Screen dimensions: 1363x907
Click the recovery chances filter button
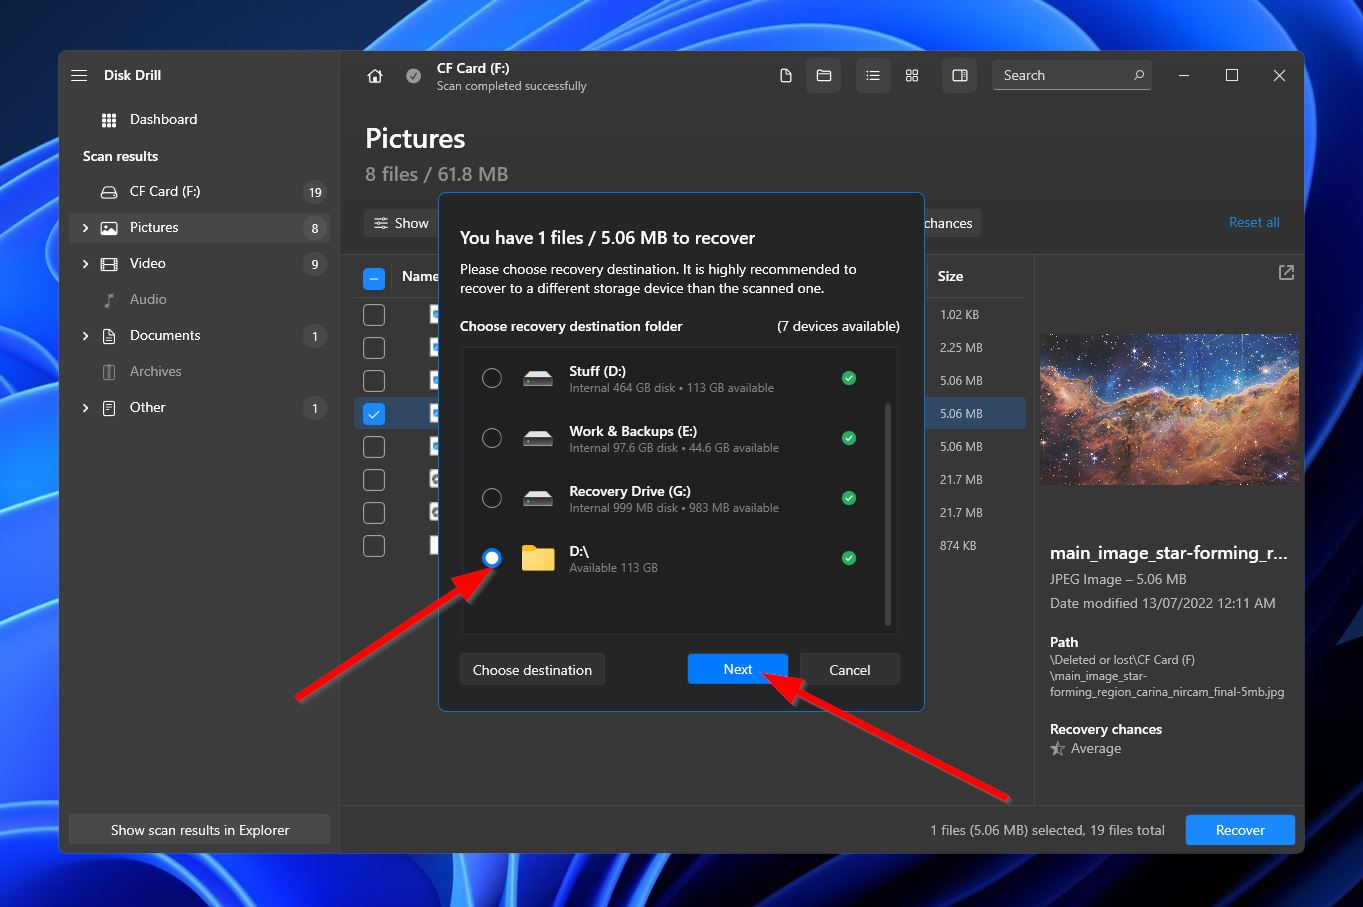click(x=952, y=223)
